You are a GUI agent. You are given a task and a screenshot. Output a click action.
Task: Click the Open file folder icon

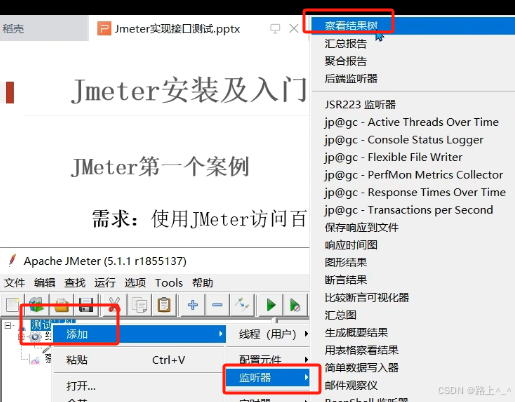pos(62,305)
